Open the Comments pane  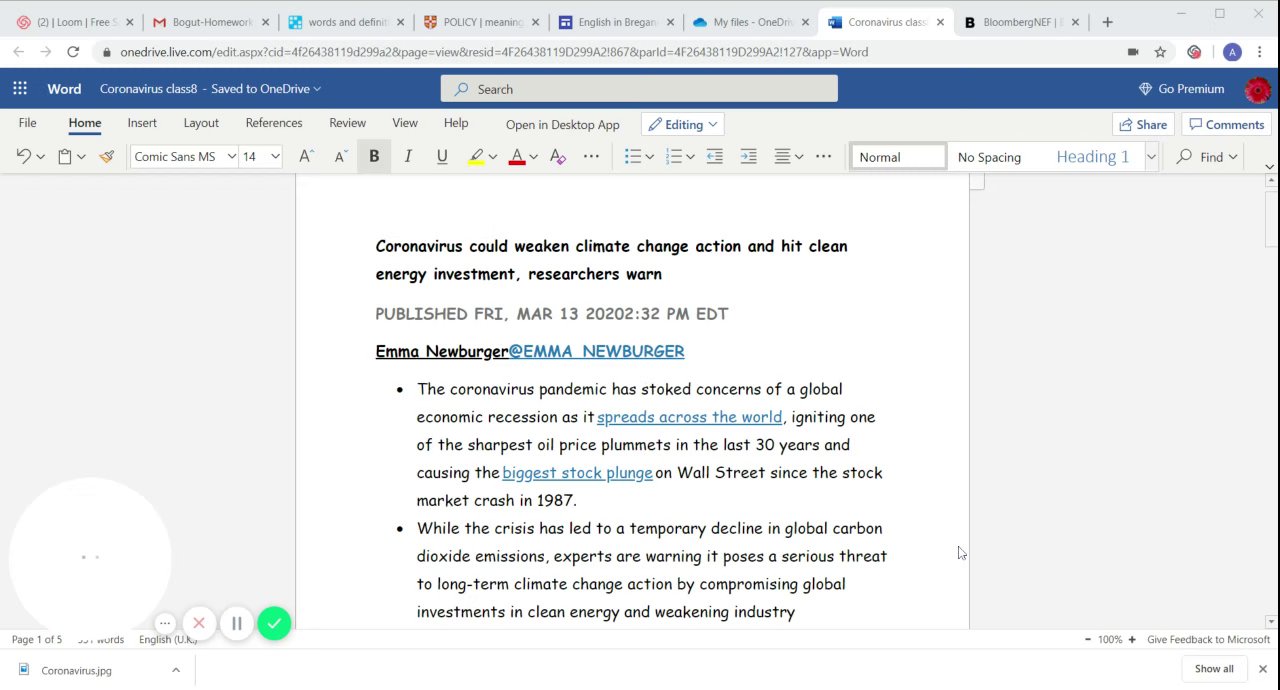tap(1226, 125)
